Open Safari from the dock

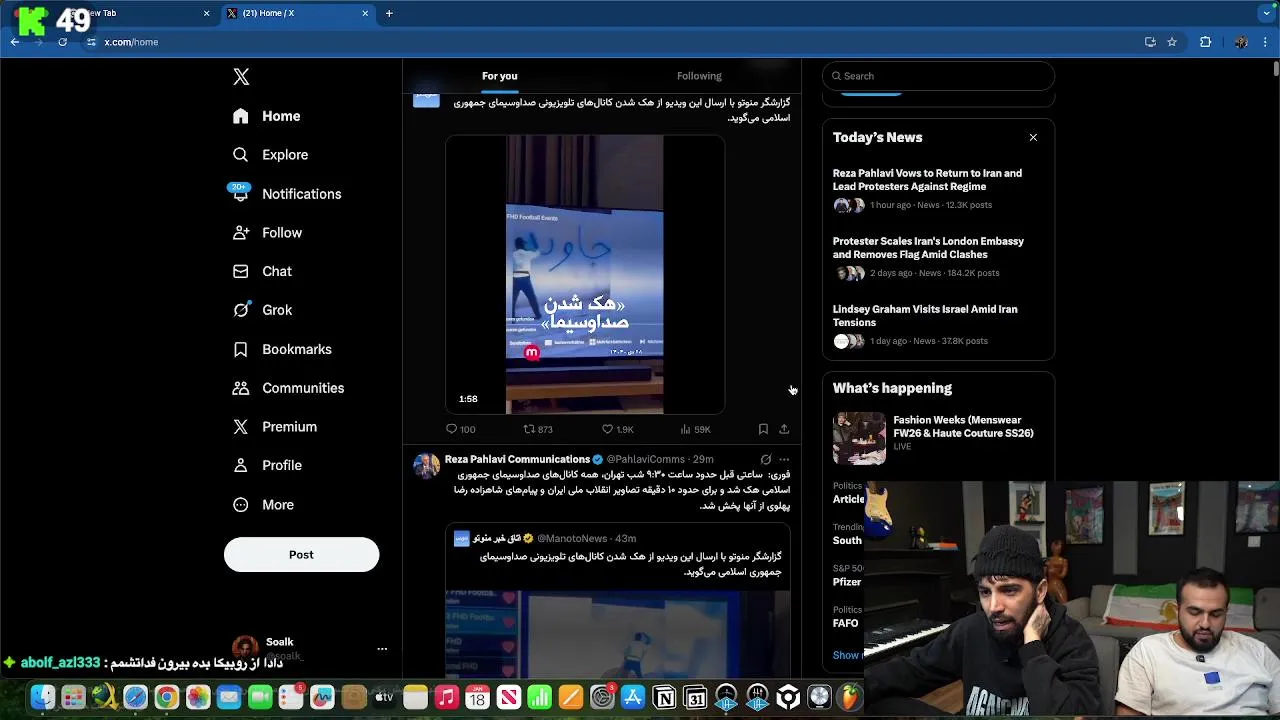(x=135, y=697)
